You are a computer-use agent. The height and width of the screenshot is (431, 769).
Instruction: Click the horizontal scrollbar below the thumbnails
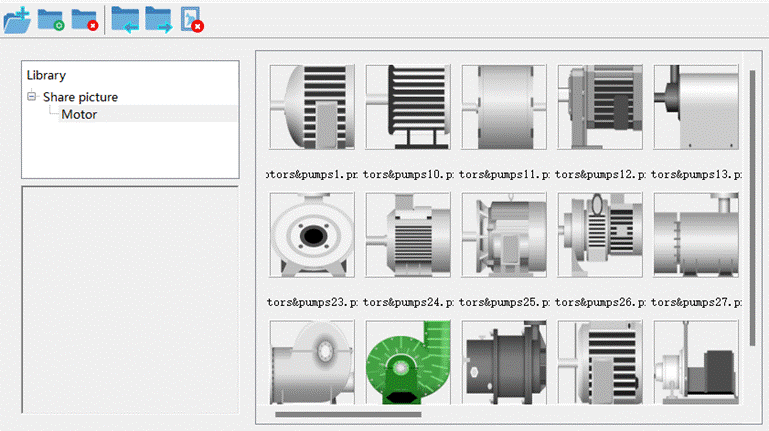[348, 413]
